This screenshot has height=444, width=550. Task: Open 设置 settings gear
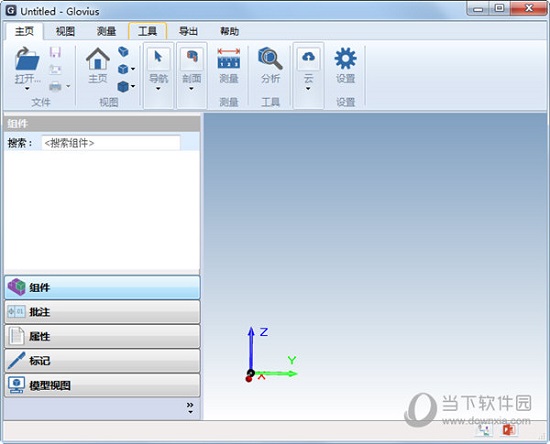coord(346,58)
